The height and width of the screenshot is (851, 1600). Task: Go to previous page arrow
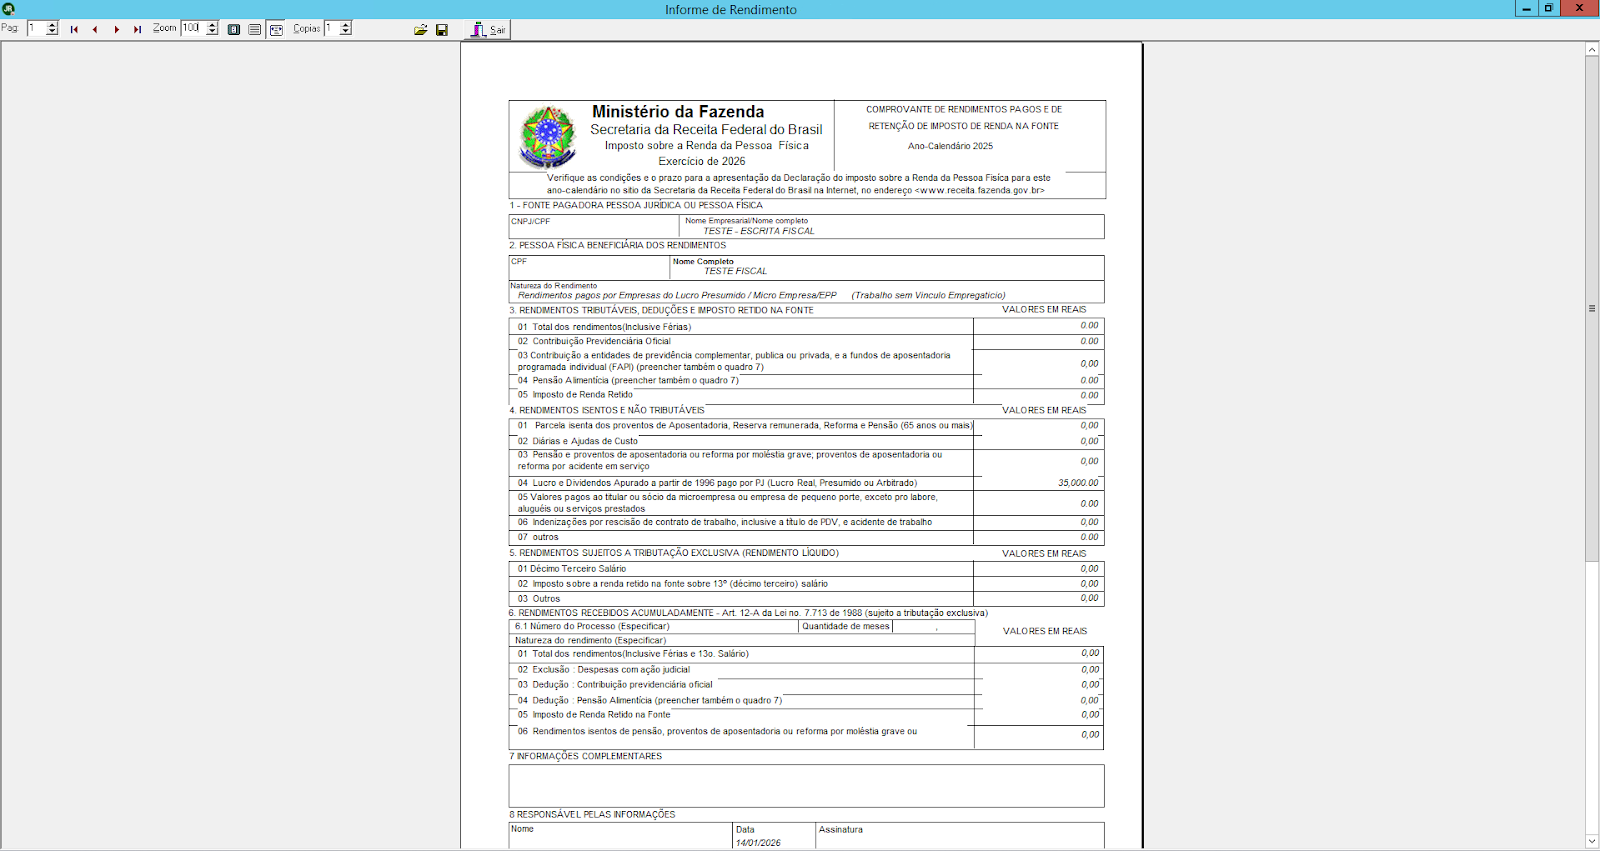click(95, 29)
